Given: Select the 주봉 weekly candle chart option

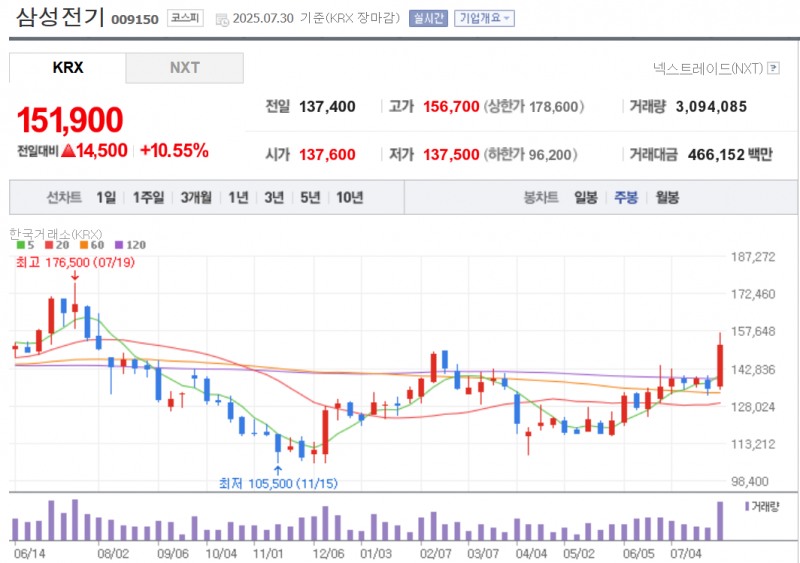Looking at the screenshot, I should coord(626,198).
